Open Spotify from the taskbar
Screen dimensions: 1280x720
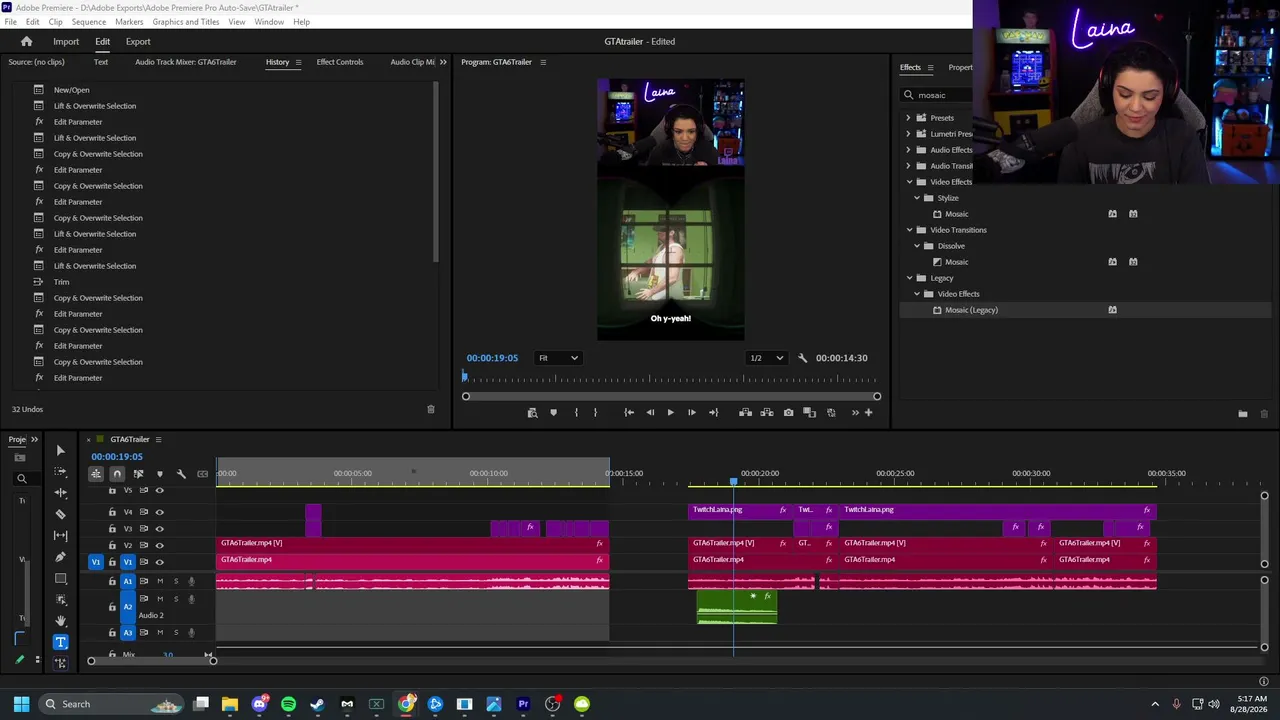coord(288,704)
